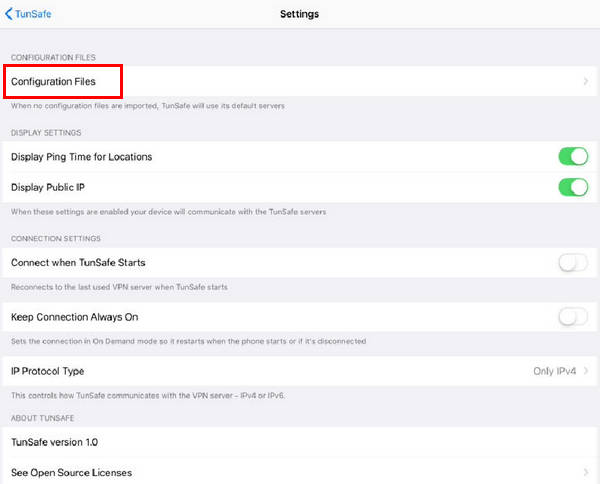Expand Configuration Files with the right chevron
This screenshot has width=600, height=484.
pyautogui.click(x=585, y=81)
